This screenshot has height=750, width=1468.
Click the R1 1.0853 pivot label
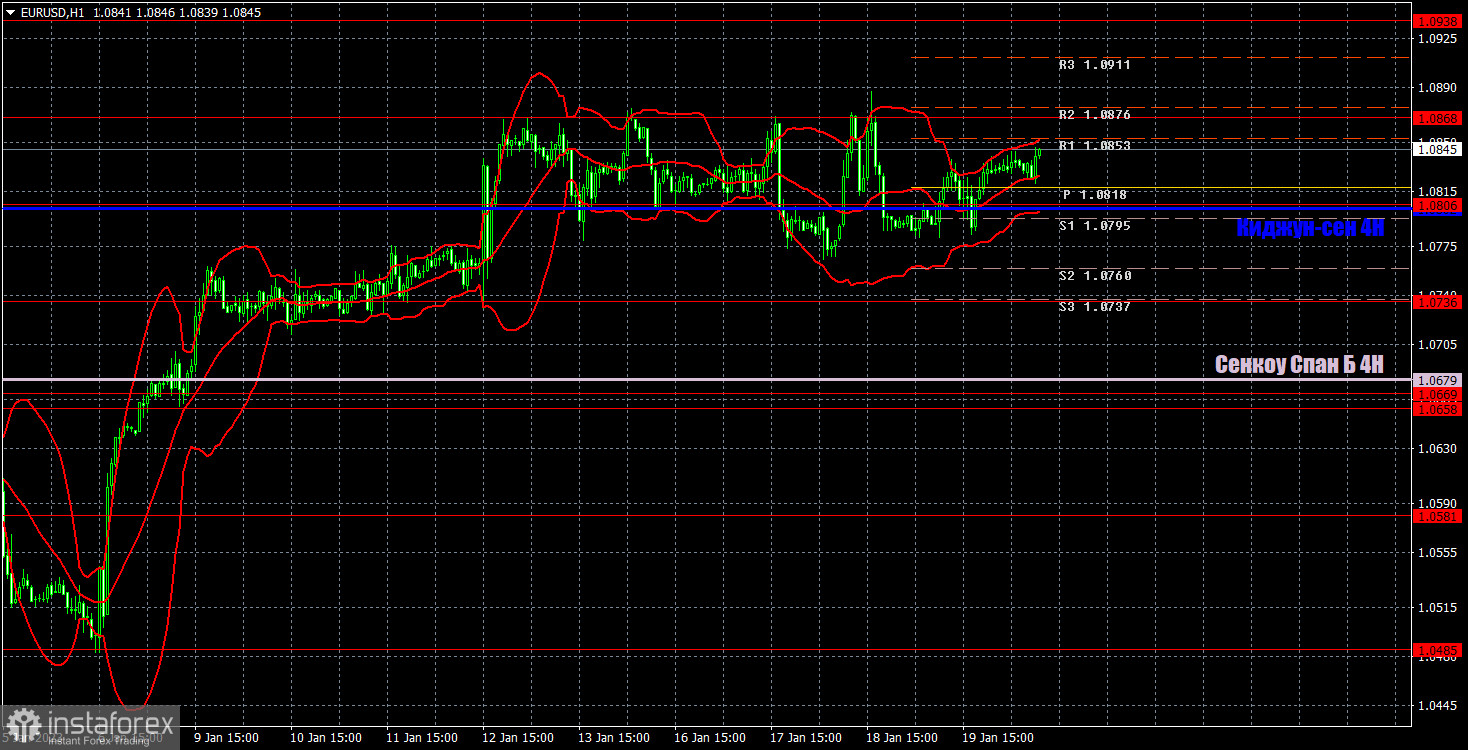pos(1094,146)
